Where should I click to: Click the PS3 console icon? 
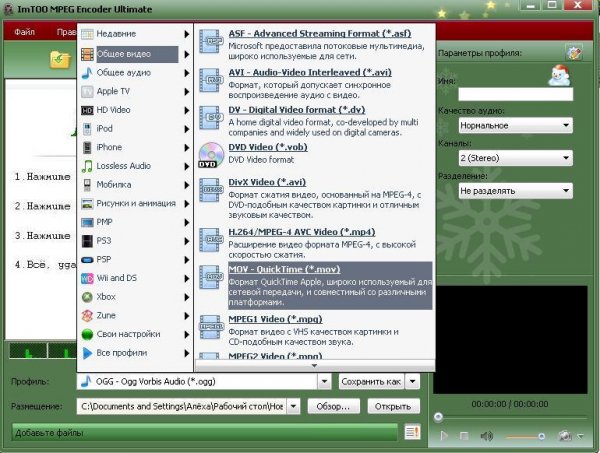pyautogui.click(x=87, y=241)
